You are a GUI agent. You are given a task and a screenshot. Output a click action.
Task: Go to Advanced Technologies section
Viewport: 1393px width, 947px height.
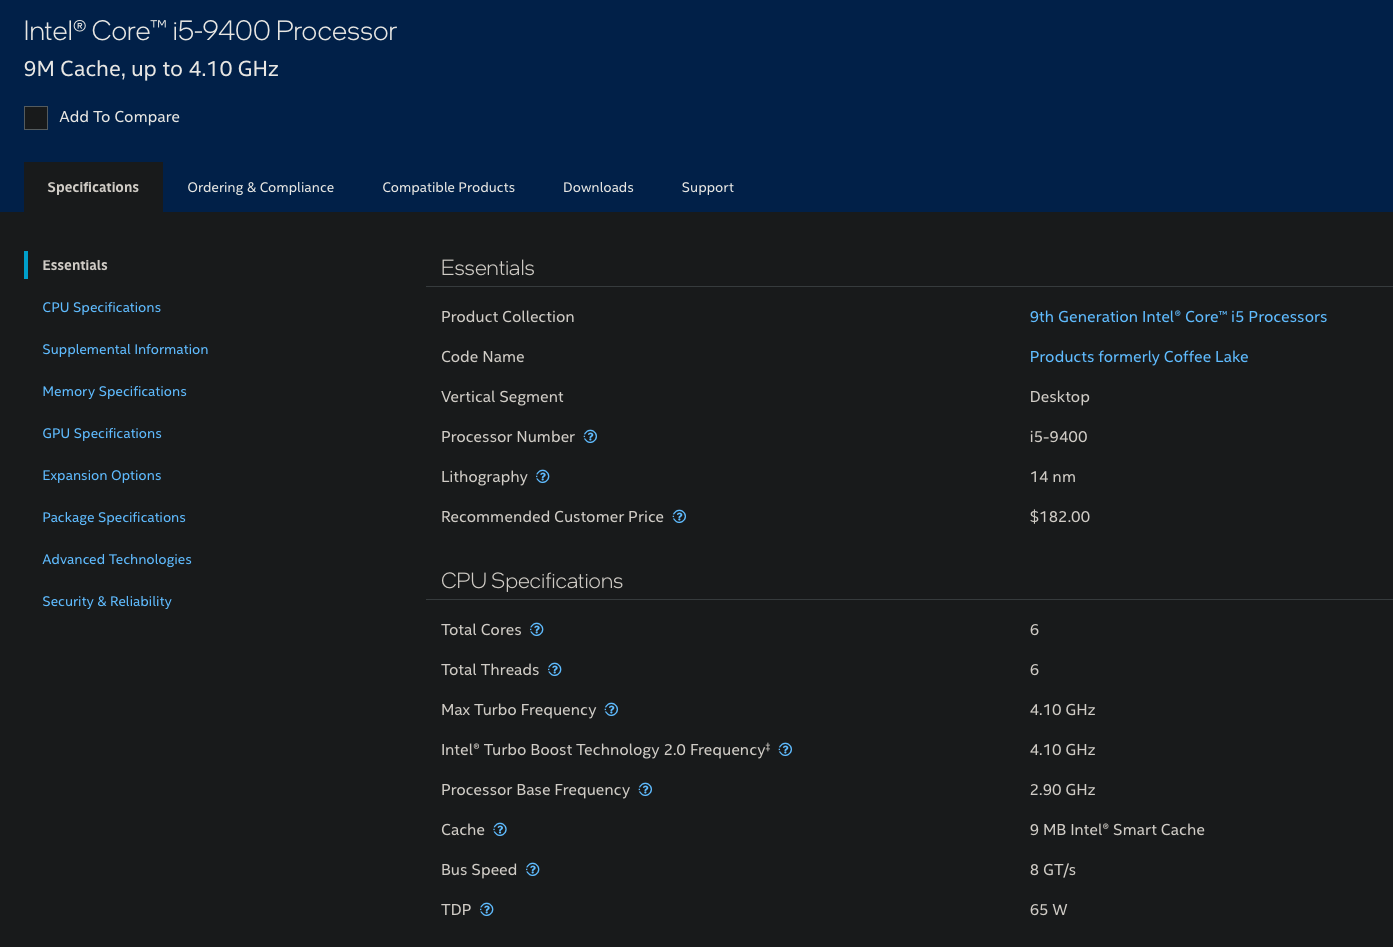[x=117, y=559]
